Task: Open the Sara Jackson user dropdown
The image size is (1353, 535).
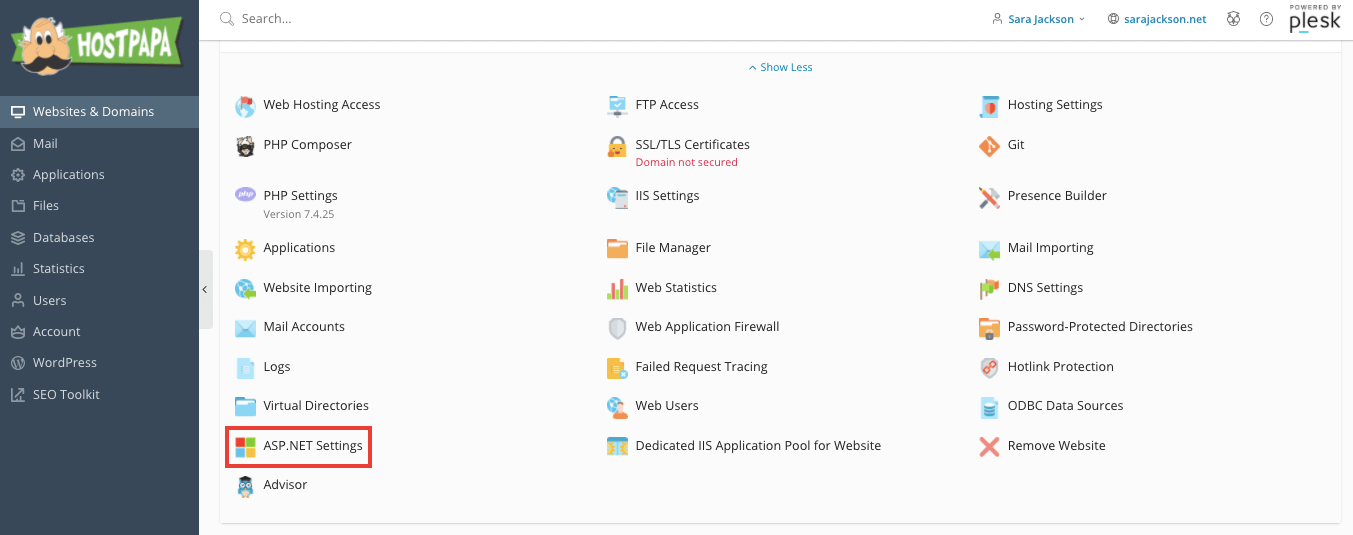Action: point(1038,19)
